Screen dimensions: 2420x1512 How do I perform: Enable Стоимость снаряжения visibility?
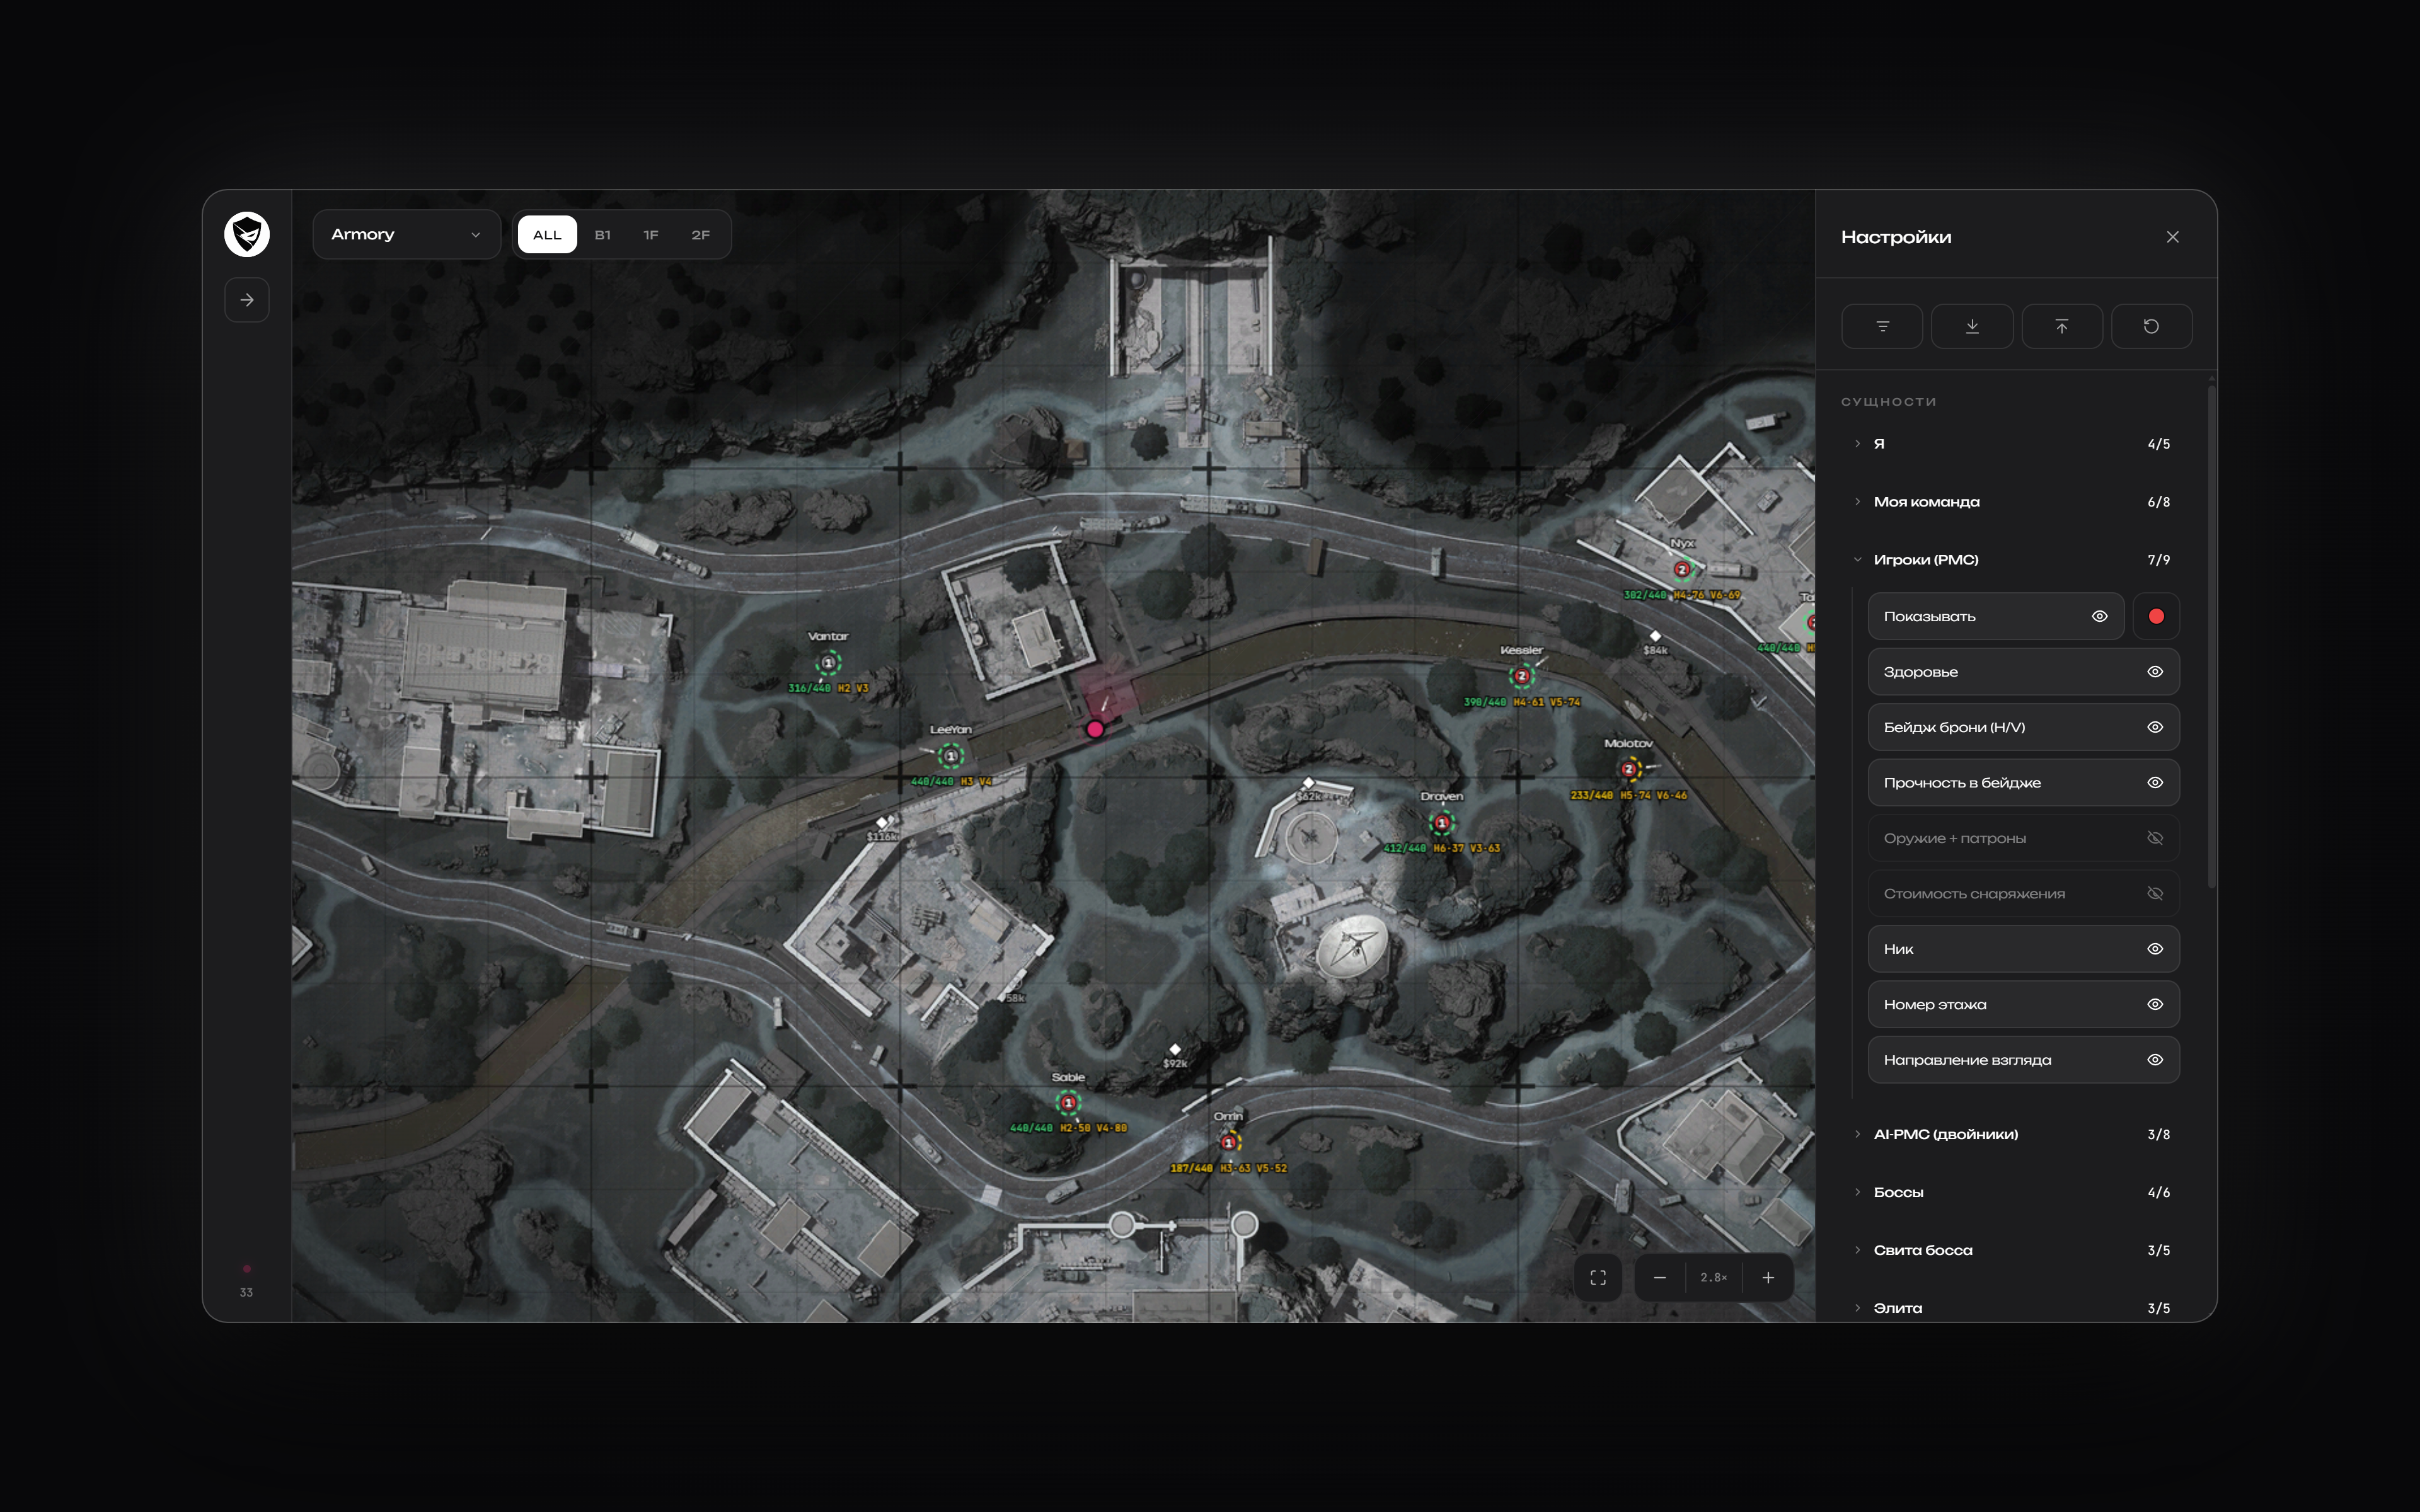coord(2155,893)
